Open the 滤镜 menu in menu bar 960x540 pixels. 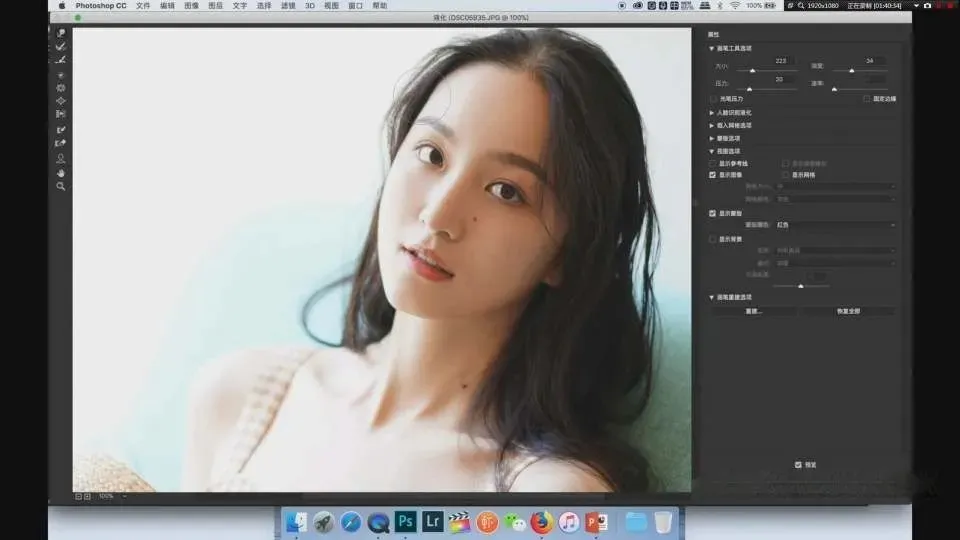288,5
